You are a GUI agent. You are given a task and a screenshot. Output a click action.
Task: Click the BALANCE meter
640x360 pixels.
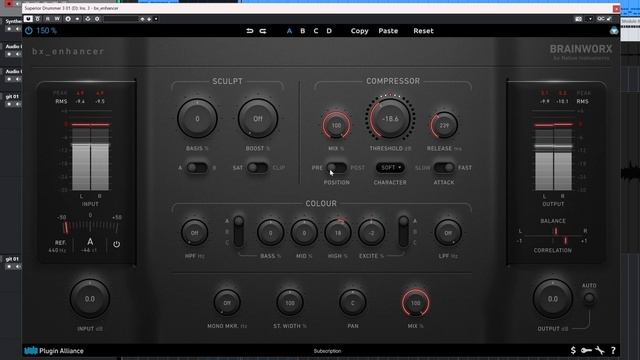(553, 231)
